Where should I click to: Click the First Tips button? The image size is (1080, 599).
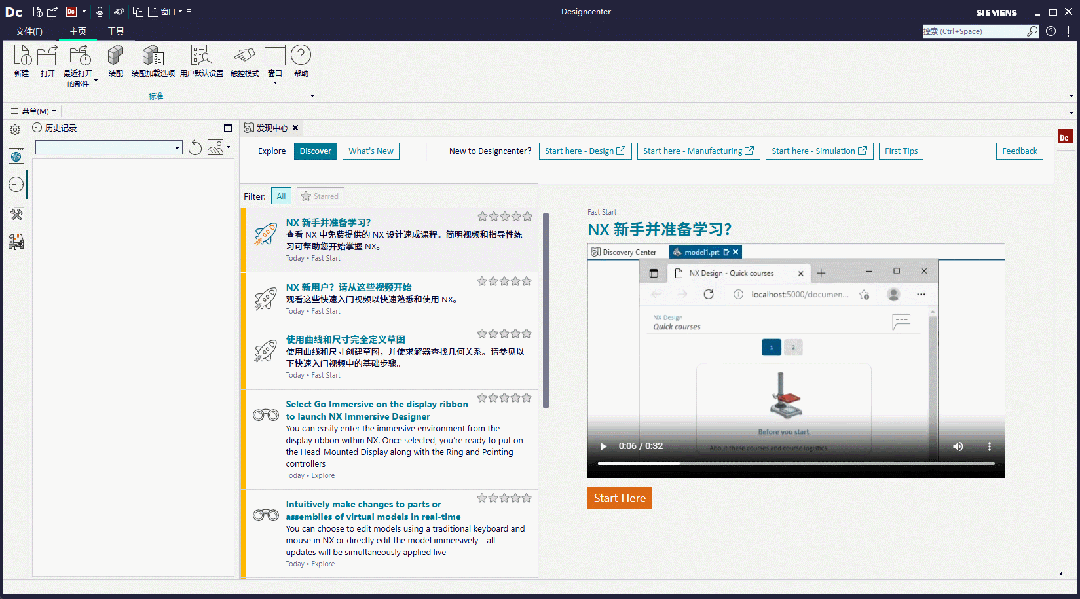tap(901, 151)
